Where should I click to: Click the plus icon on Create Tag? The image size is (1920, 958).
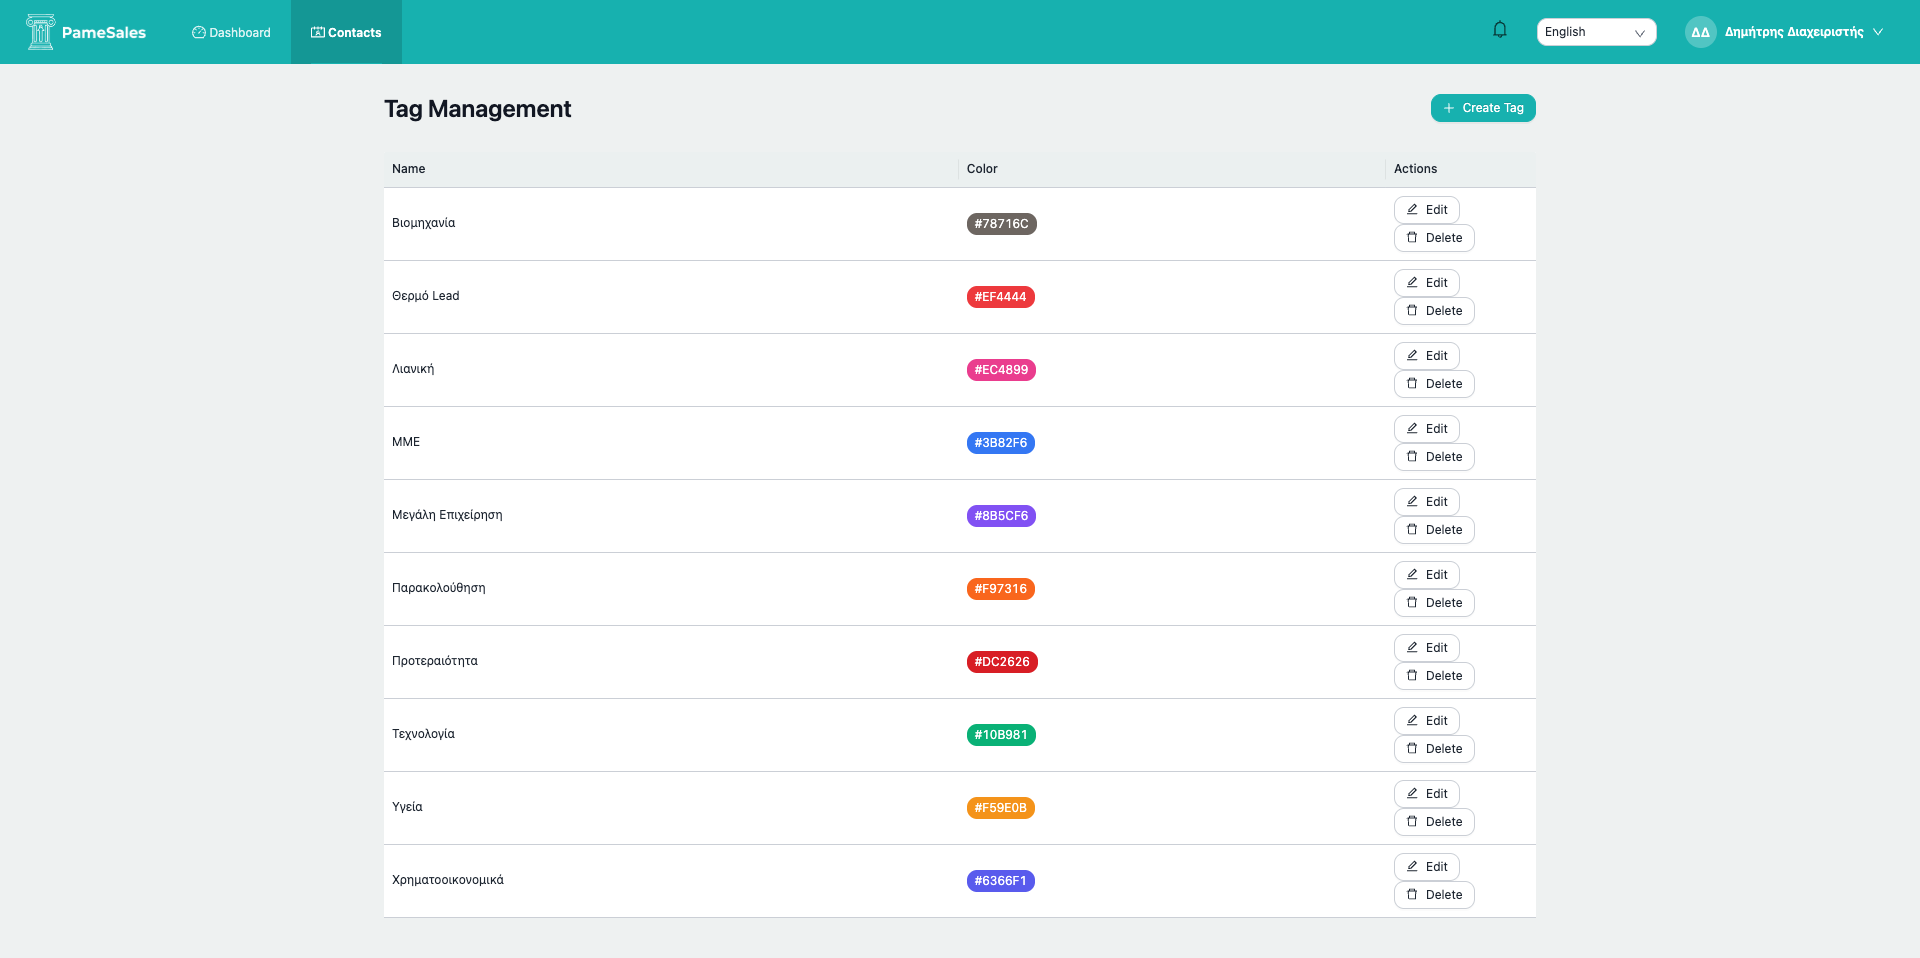[x=1449, y=108]
